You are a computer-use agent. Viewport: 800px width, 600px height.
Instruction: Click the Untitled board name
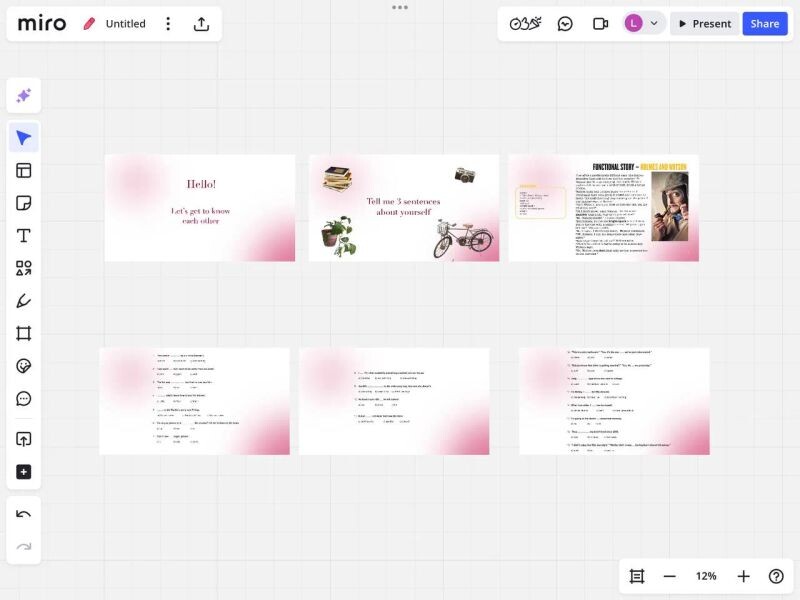click(125, 24)
